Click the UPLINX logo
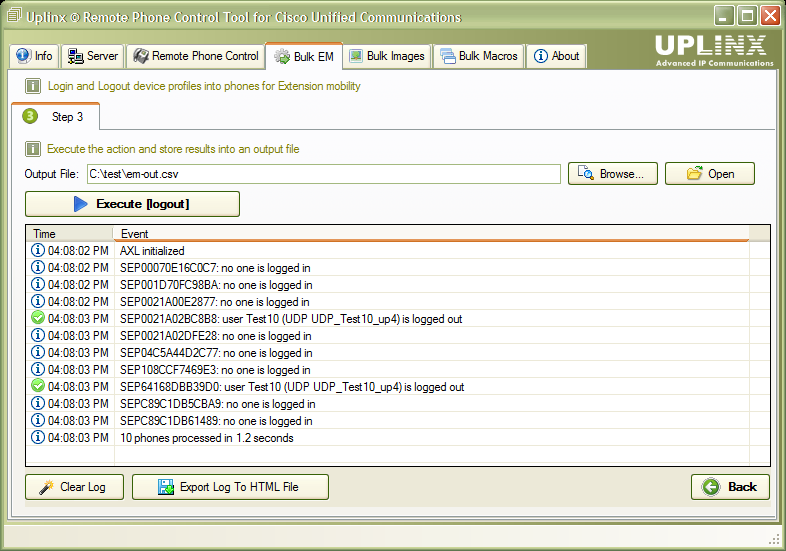The width and height of the screenshot is (786, 551). click(714, 50)
